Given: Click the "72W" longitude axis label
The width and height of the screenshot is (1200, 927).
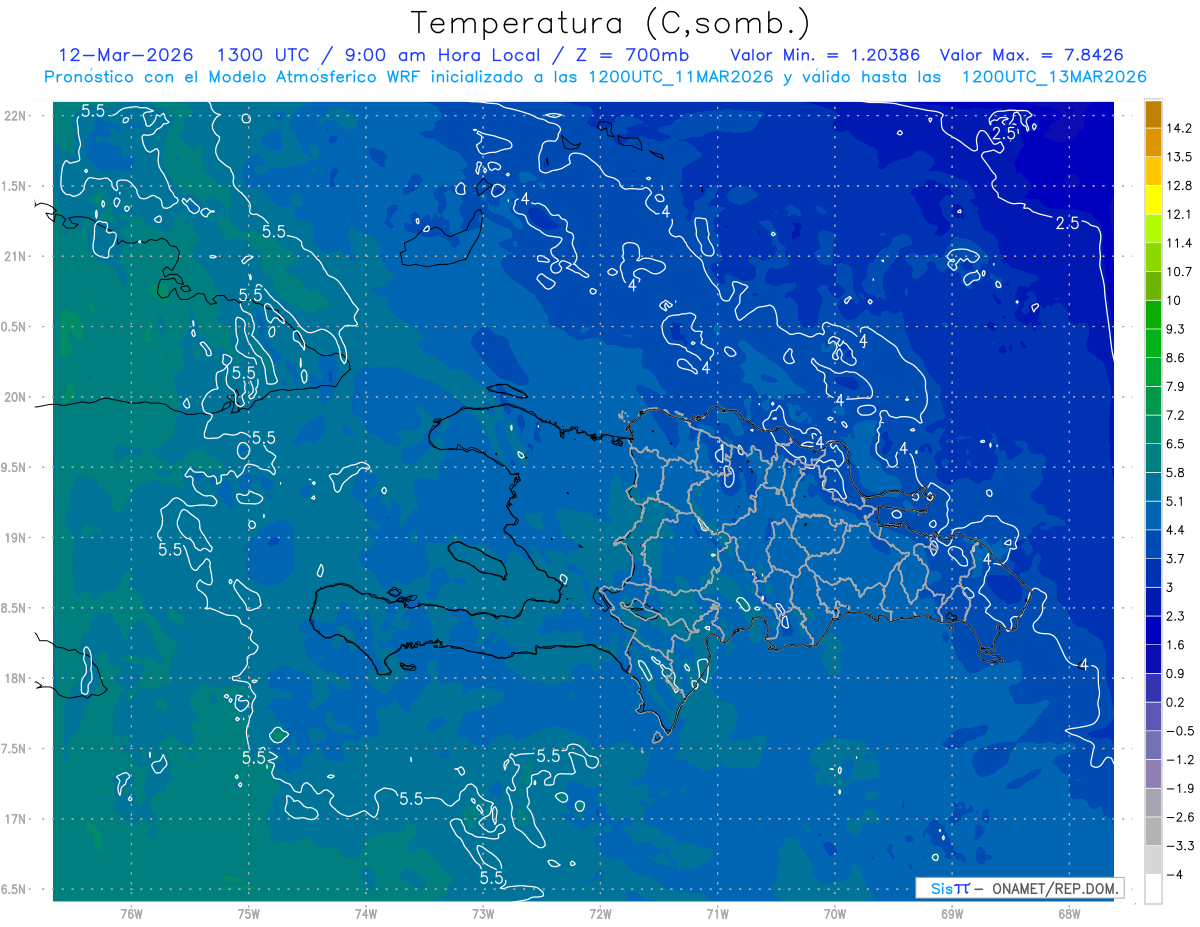Looking at the screenshot, I should [x=600, y=913].
